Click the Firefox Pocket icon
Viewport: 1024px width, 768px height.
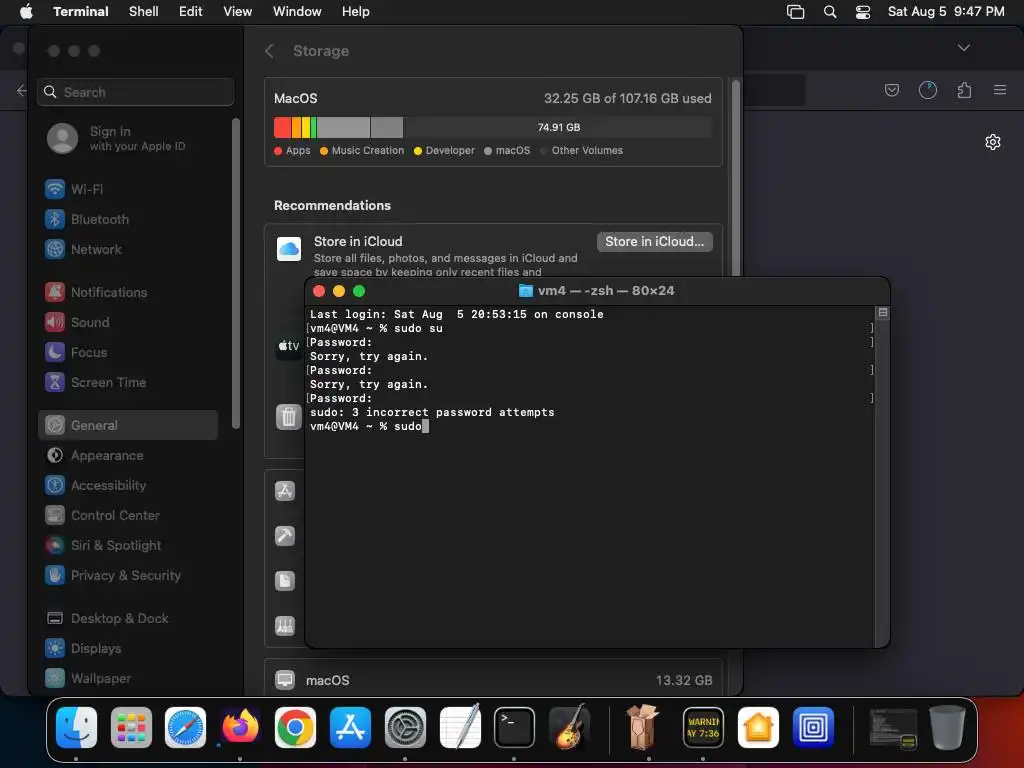pos(891,90)
